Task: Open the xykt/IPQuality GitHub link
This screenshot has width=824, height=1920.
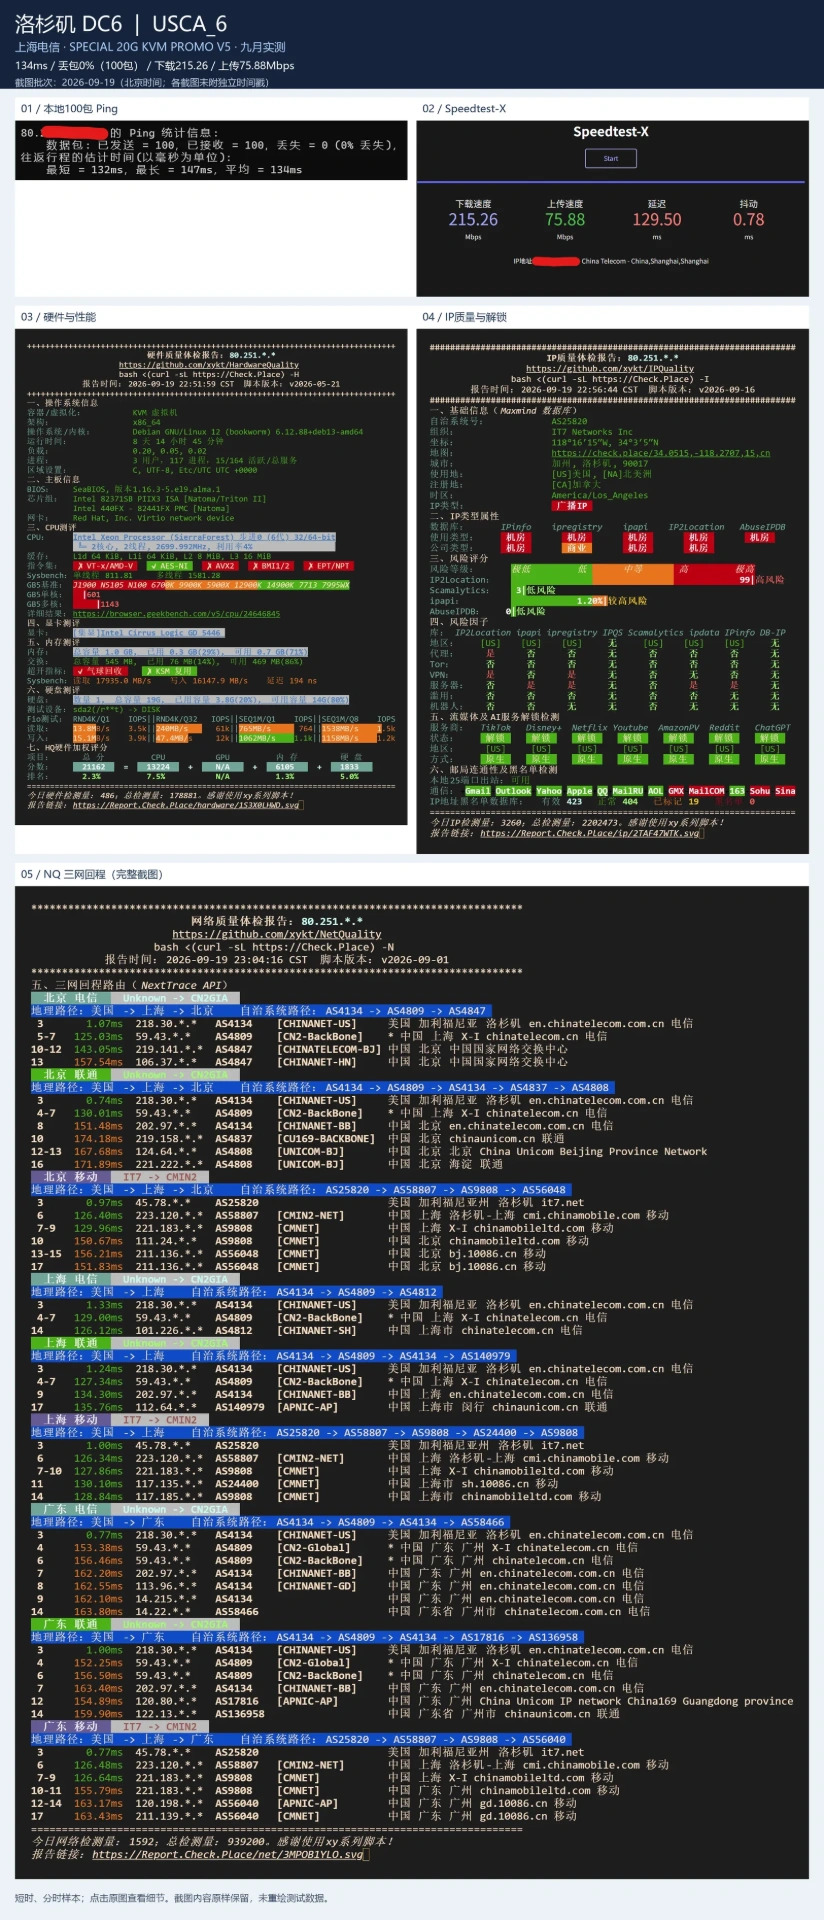Action: pyautogui.click(x=610, y=368)
